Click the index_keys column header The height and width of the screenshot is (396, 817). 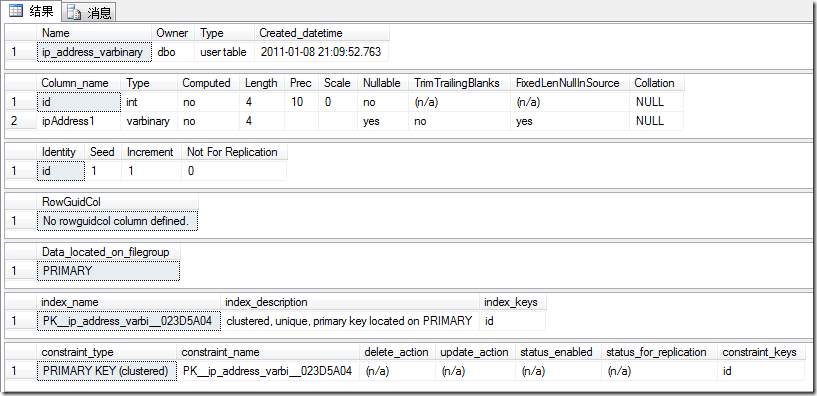coord(512,302)
